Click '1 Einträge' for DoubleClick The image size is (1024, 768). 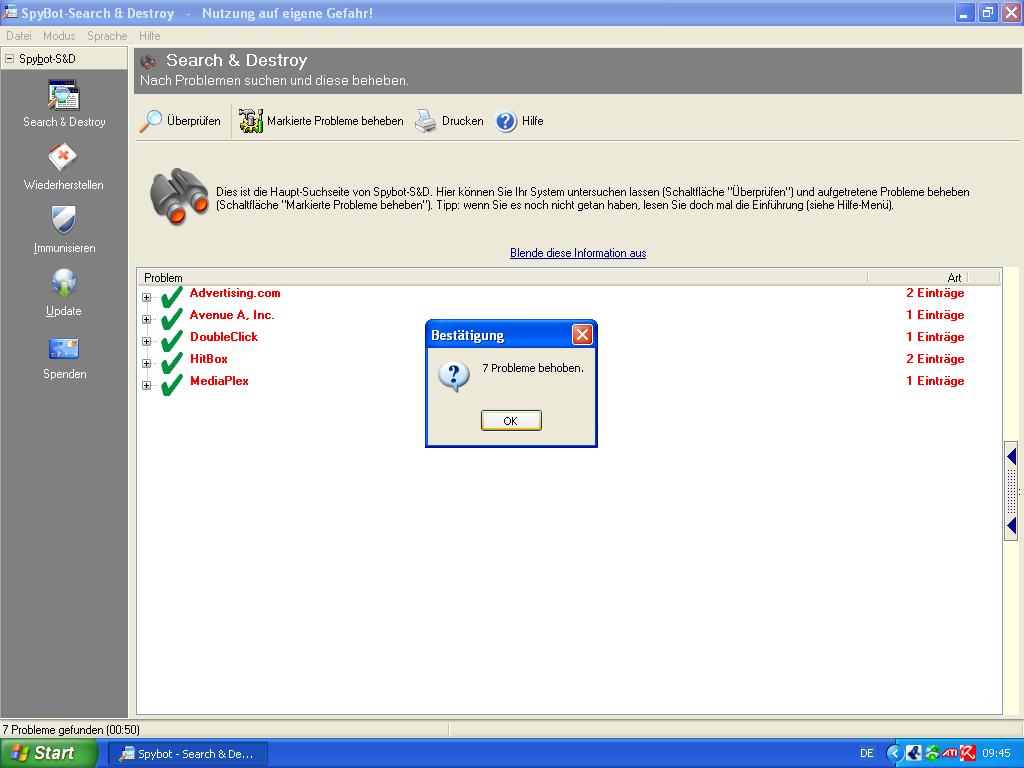935,337
